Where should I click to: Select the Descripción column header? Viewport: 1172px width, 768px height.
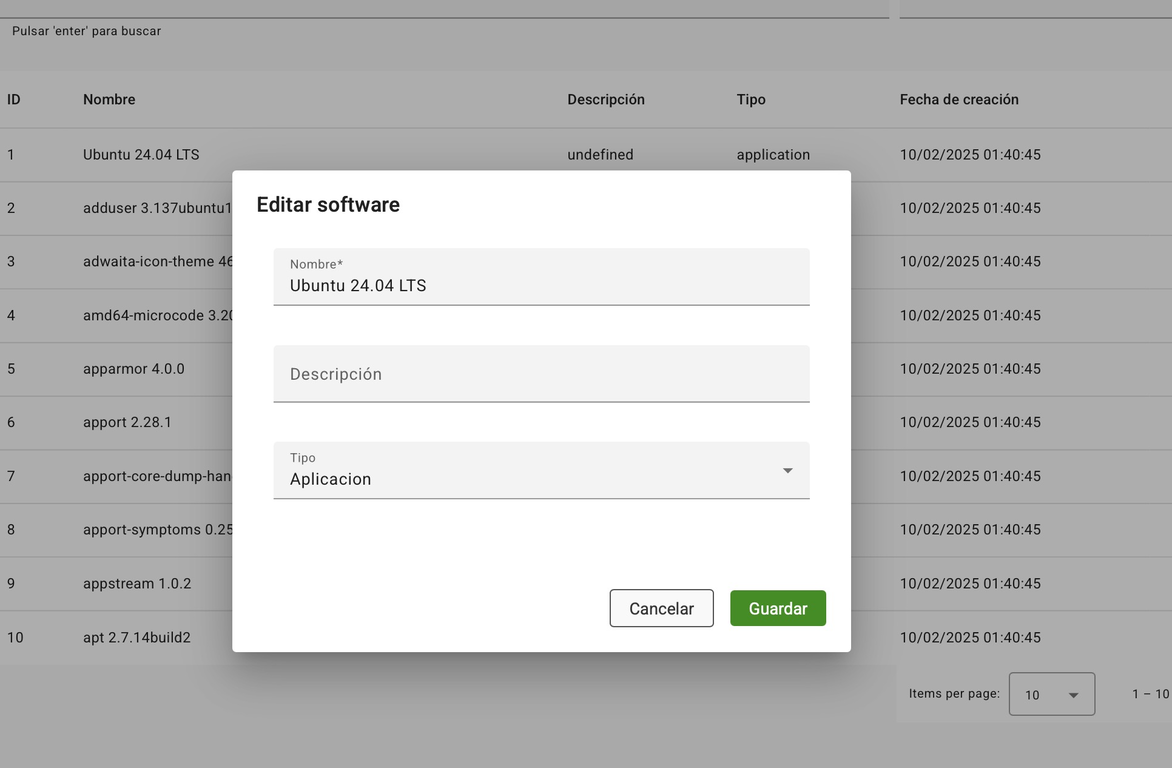[x=606, y=100]
